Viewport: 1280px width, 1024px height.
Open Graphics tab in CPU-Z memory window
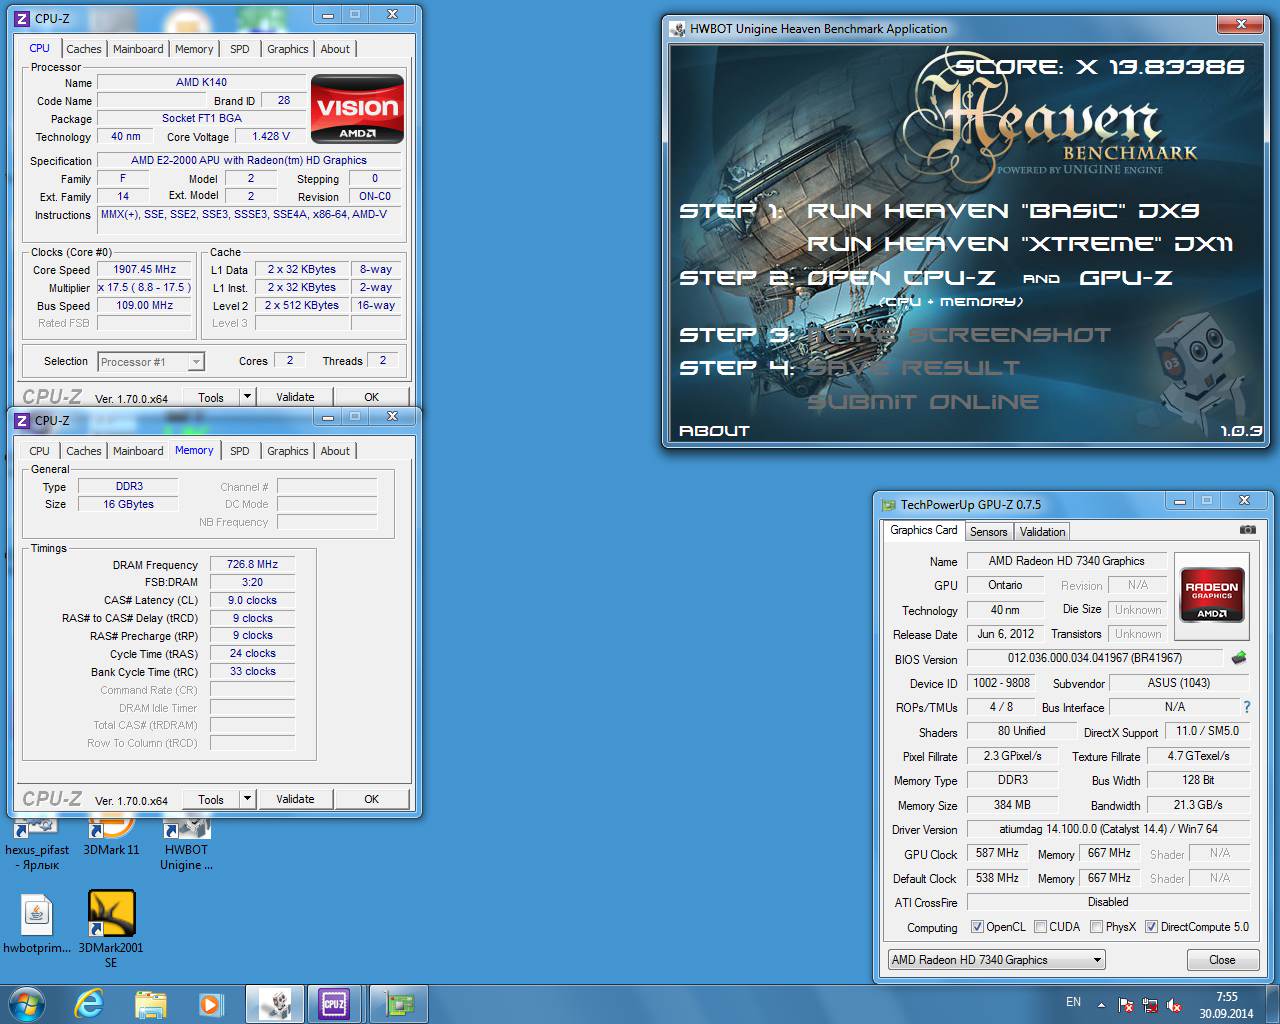tap(288, 451)
